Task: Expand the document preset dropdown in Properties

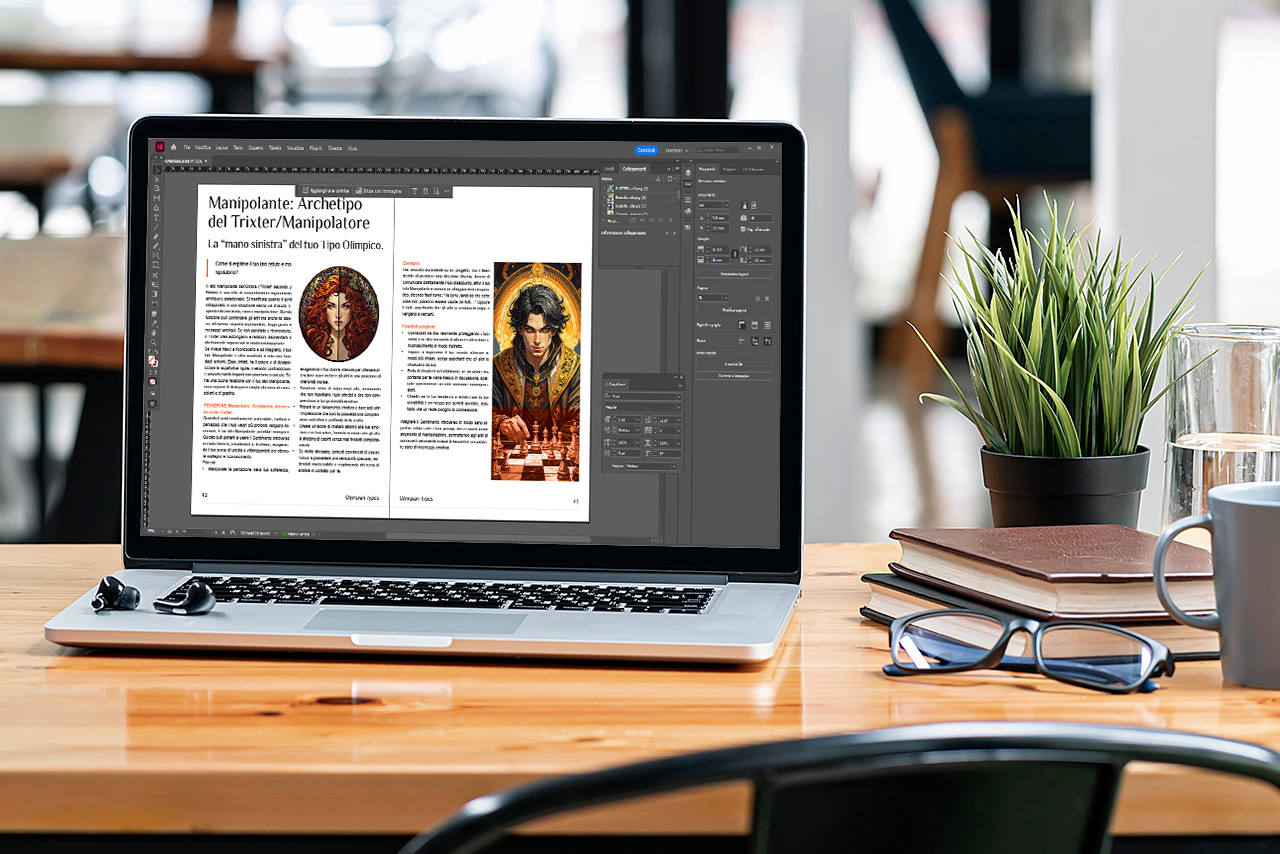Action: click(714, 204)
